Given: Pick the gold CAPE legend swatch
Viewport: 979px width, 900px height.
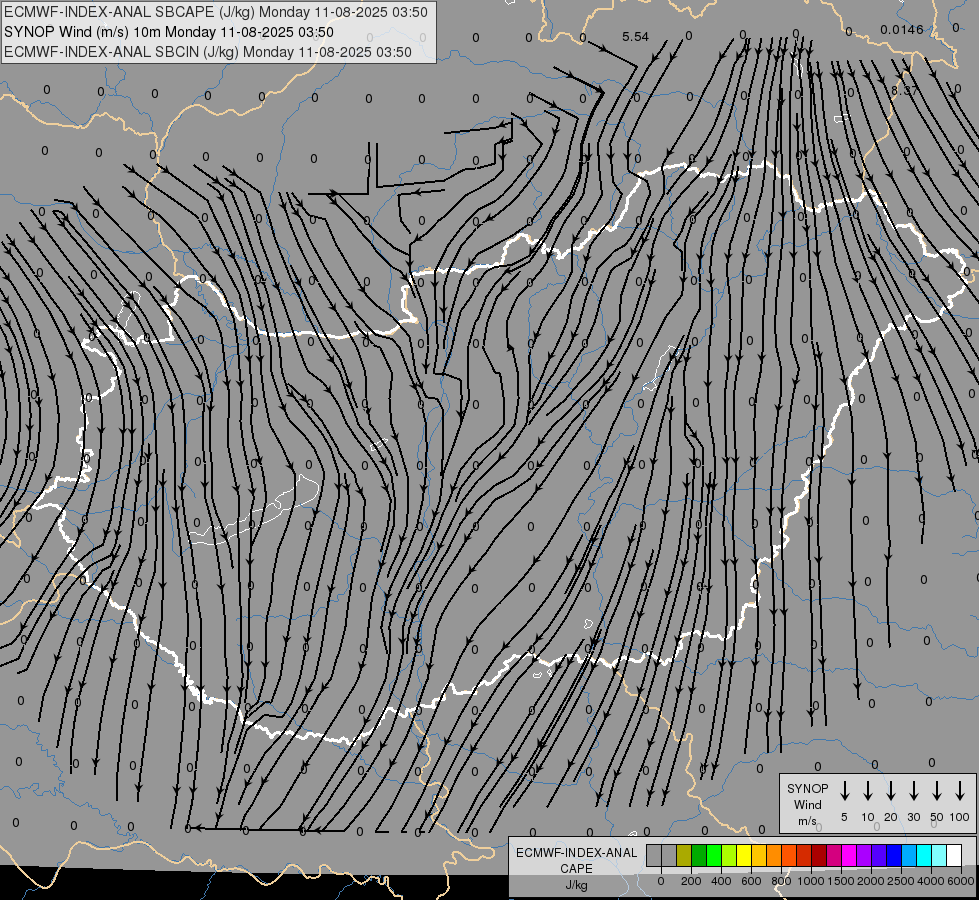Looking at the screenshot, I should pyautogui.click(x=759, y=855).
